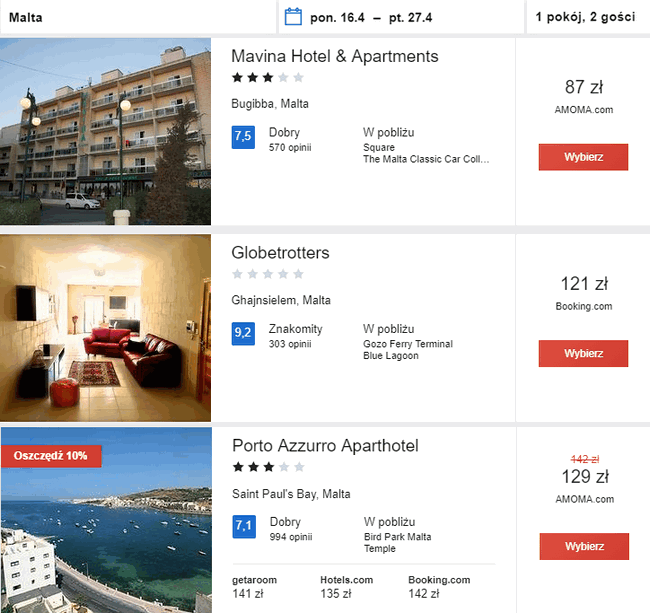Select Wybierz for Porto Azzurro Aparthotel
This screenshot has width=650, height=613.
pyautogui.click(x=584, y=546)
